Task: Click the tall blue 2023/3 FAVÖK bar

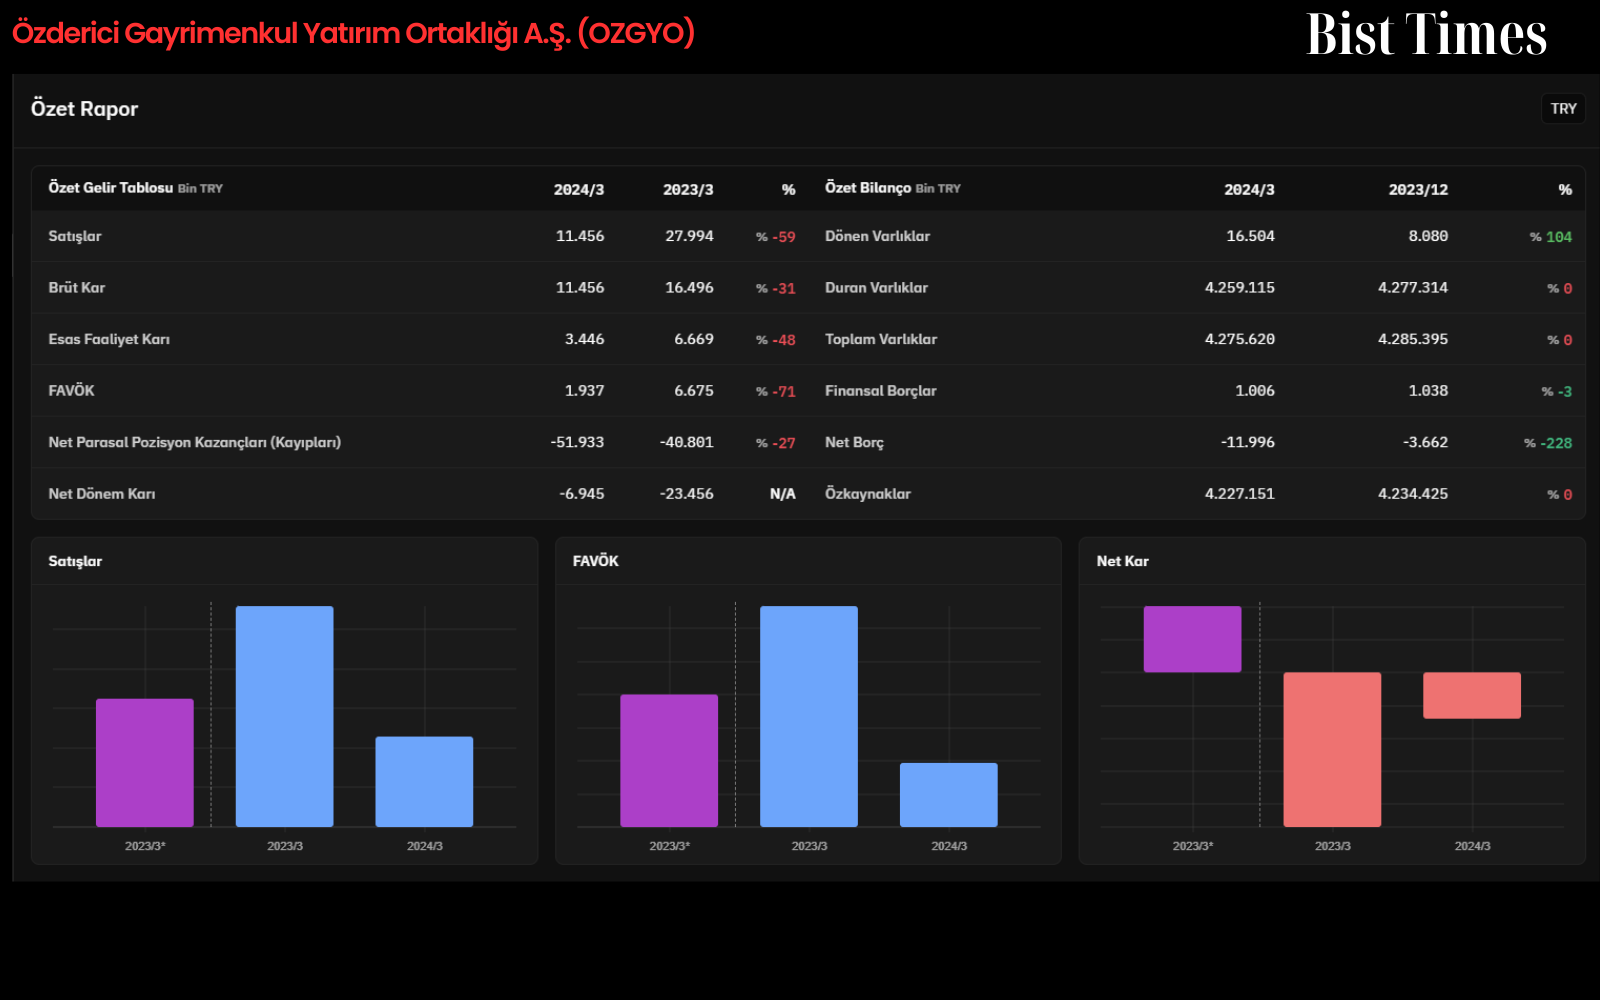Action: coord(809,716)
